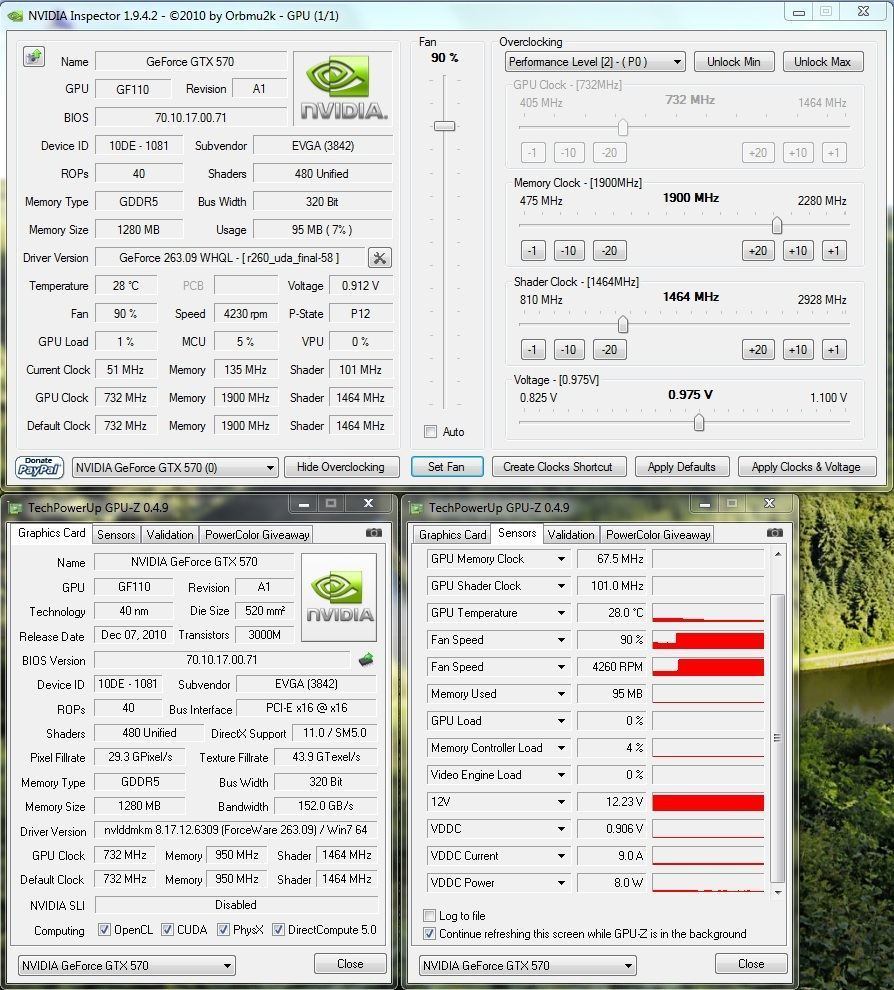Click the Set Fan button
This screenshot has height=990, width=894.
(446, 467)
